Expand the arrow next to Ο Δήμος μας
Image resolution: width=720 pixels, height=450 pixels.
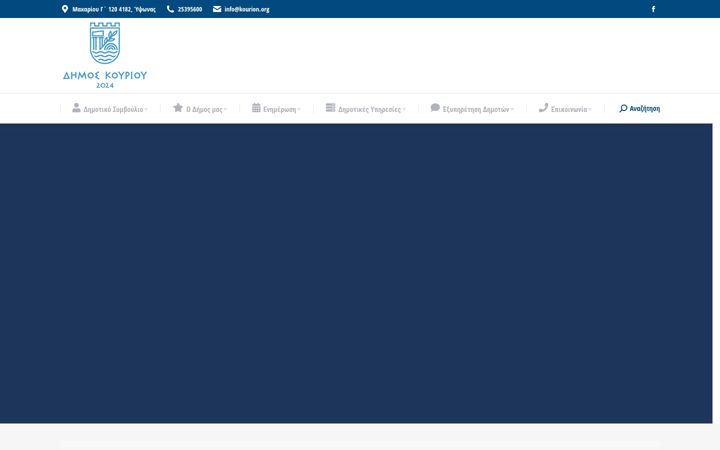[225, 110]
